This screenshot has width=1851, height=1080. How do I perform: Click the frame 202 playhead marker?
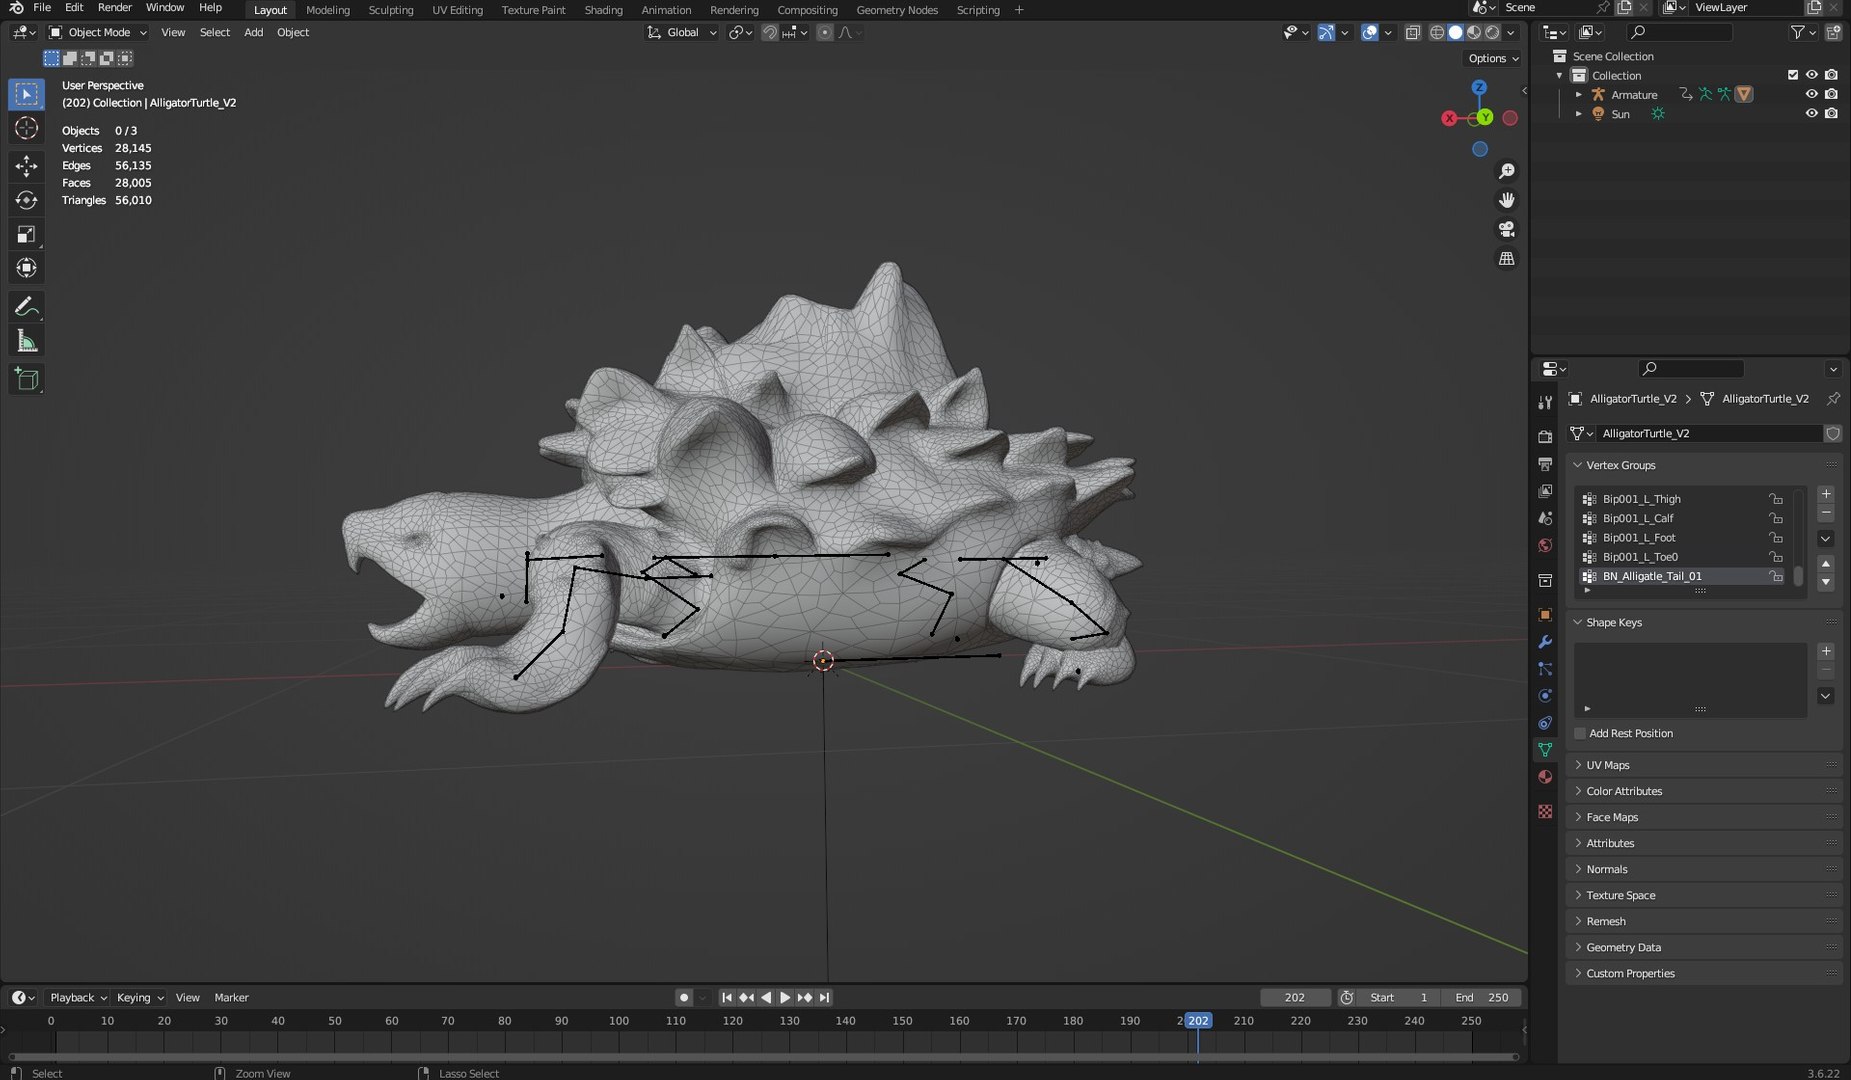pyautogui.click(x=1198, y=1021)
